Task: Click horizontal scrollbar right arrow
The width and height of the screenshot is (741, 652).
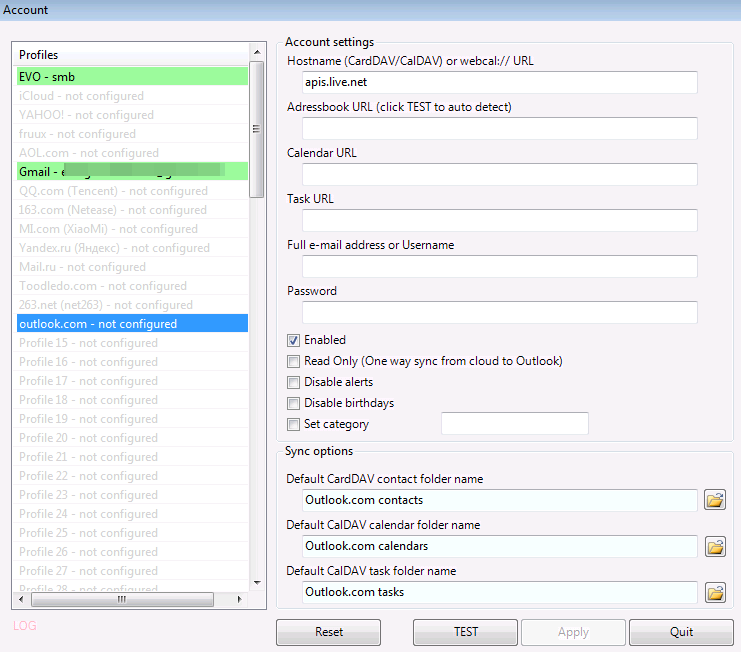Action: [x=239, y=600]
